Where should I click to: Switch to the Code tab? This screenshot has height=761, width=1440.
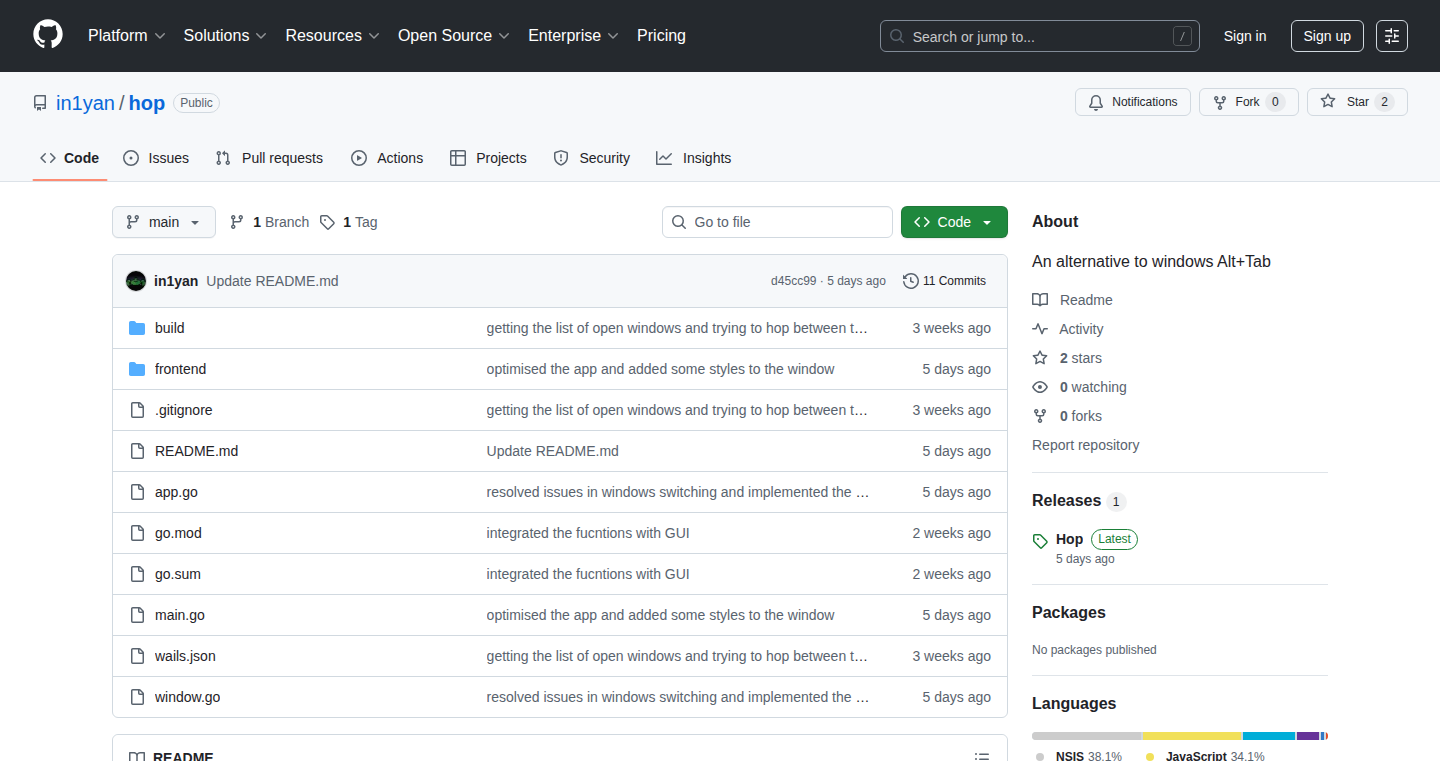(70, 158)
